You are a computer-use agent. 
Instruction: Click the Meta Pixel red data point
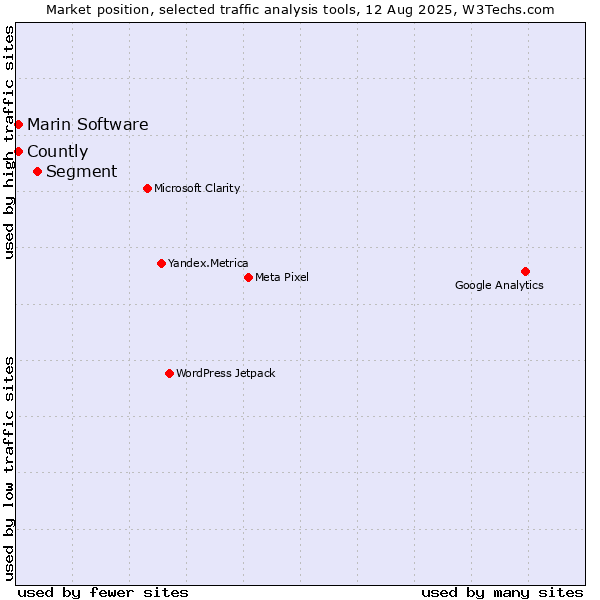pos(248,277)
